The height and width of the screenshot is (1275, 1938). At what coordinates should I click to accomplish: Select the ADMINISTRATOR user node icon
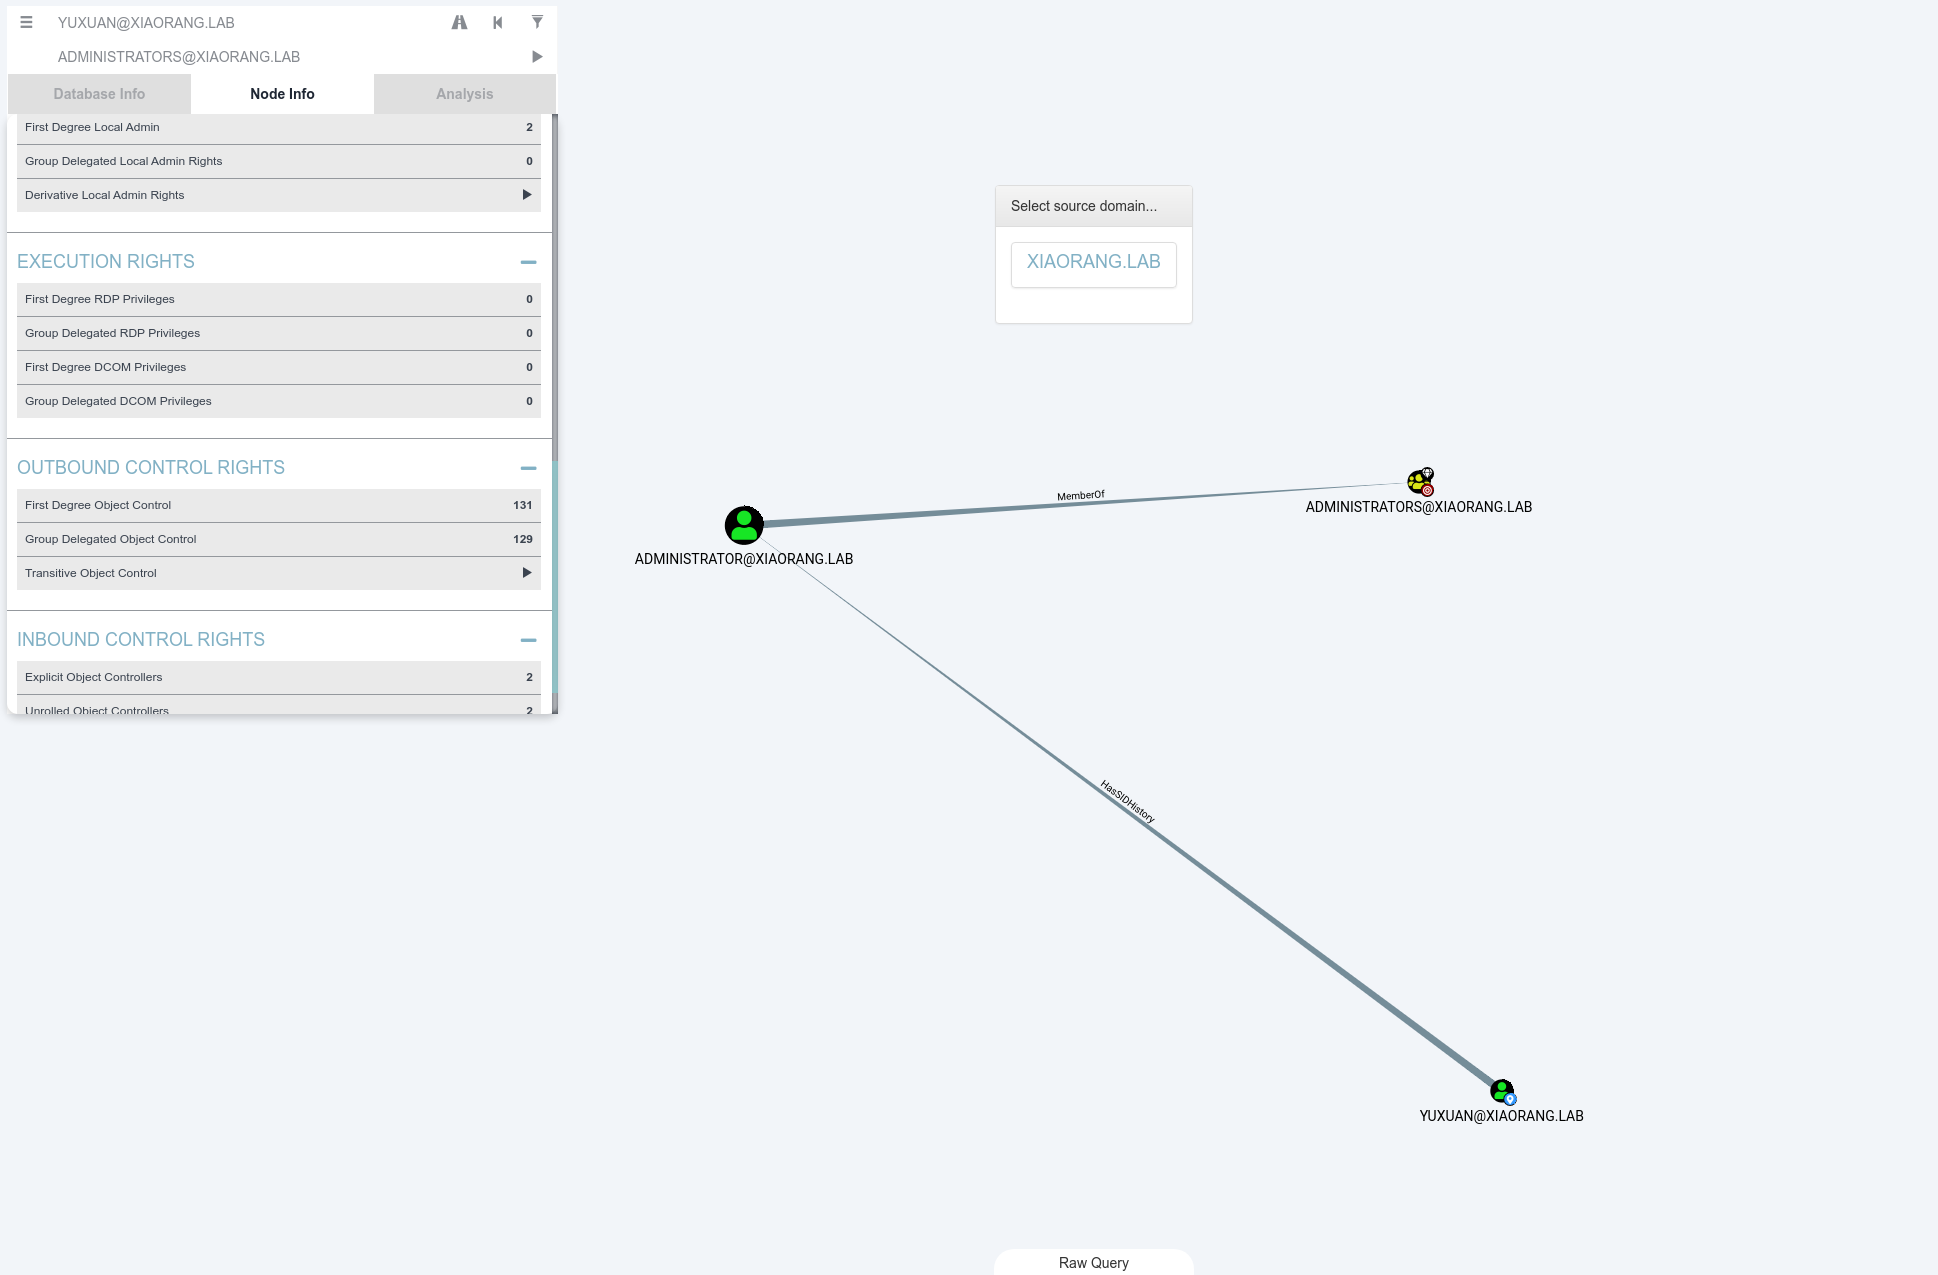(744, 525)
